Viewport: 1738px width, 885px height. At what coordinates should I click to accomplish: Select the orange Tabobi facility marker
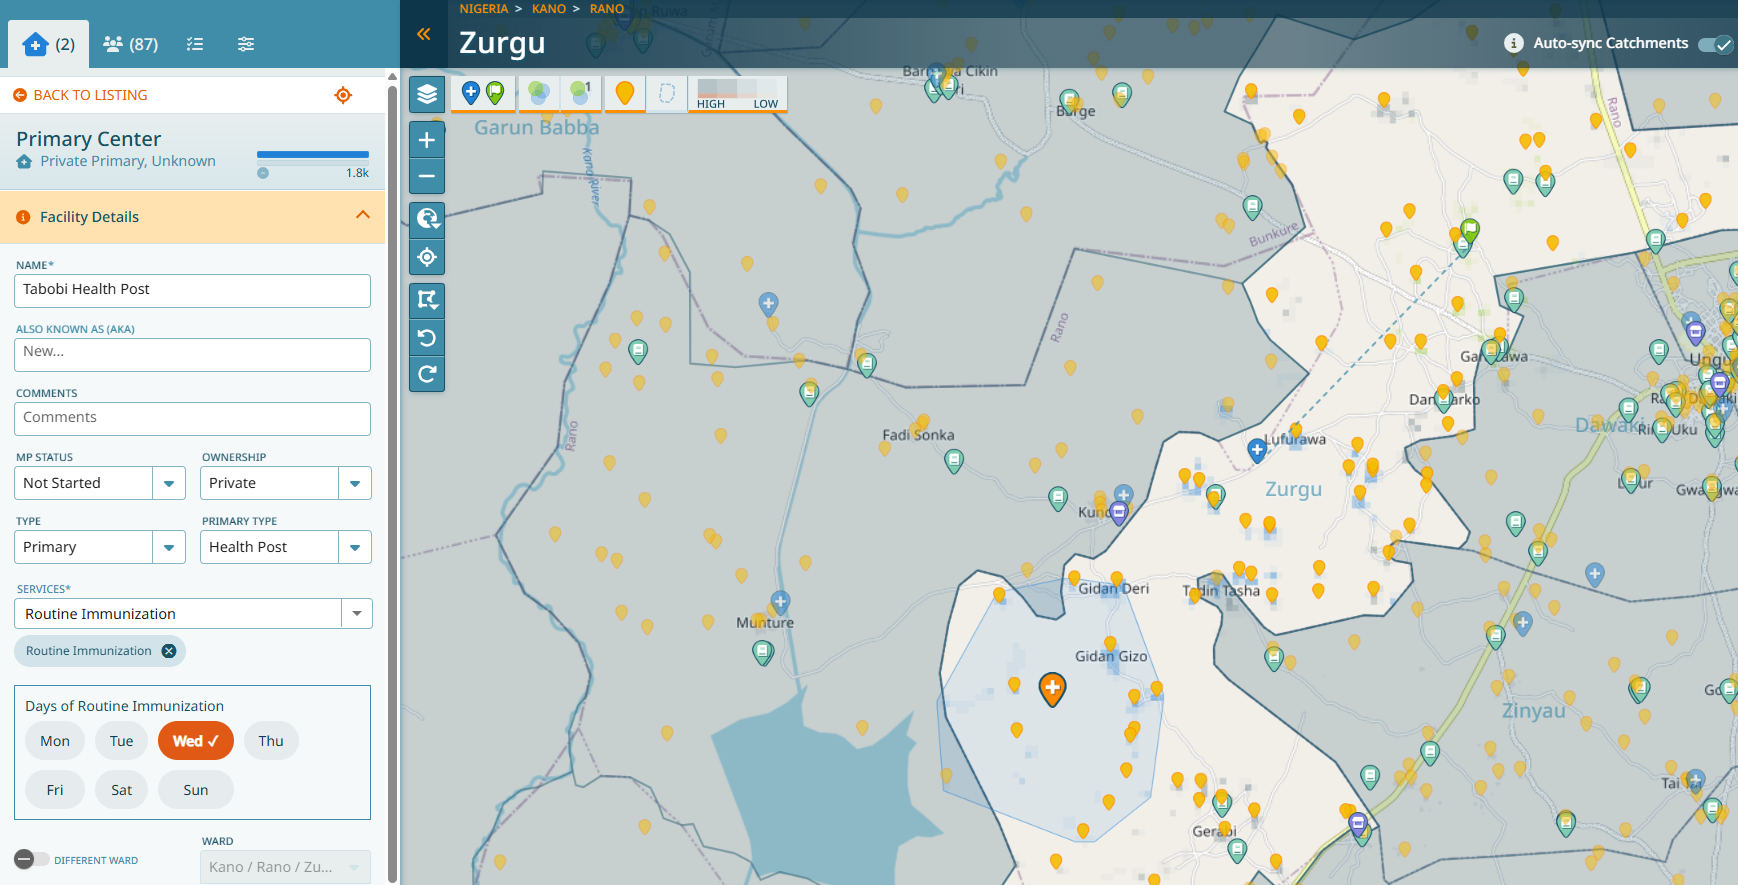pyautogui.click(x=1052, y=689)
